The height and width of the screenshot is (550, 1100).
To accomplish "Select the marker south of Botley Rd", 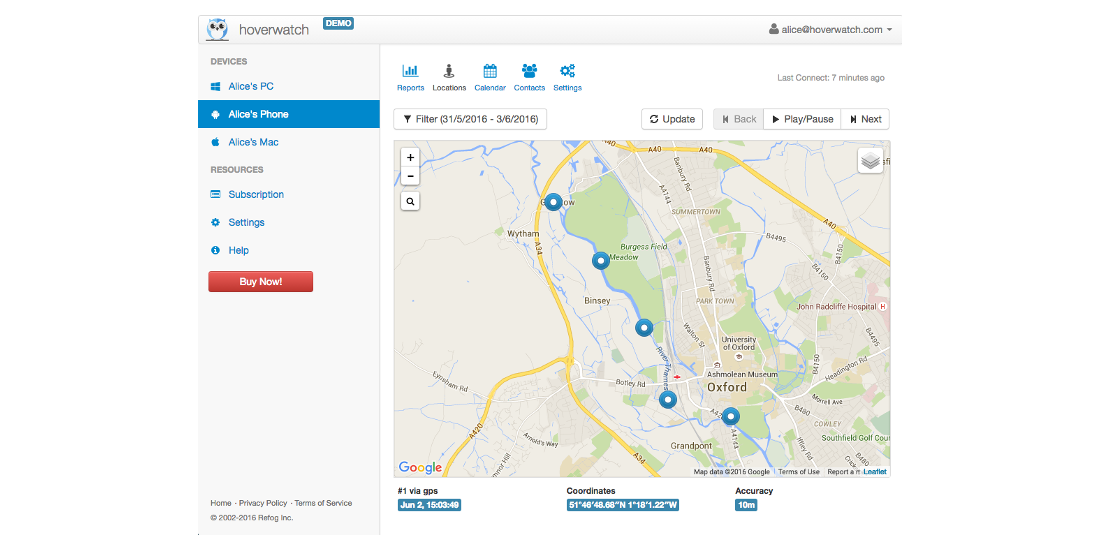I will pos(667,400).
